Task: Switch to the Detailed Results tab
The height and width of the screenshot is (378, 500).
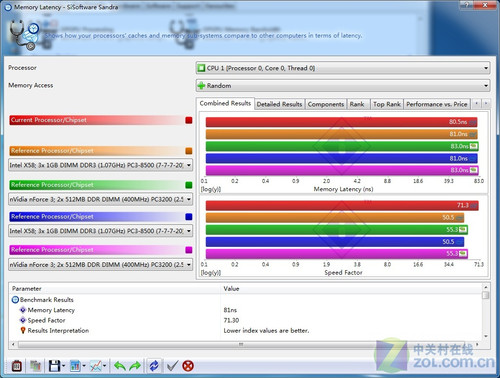Action: pyautogui.click(x=279, y=104)
